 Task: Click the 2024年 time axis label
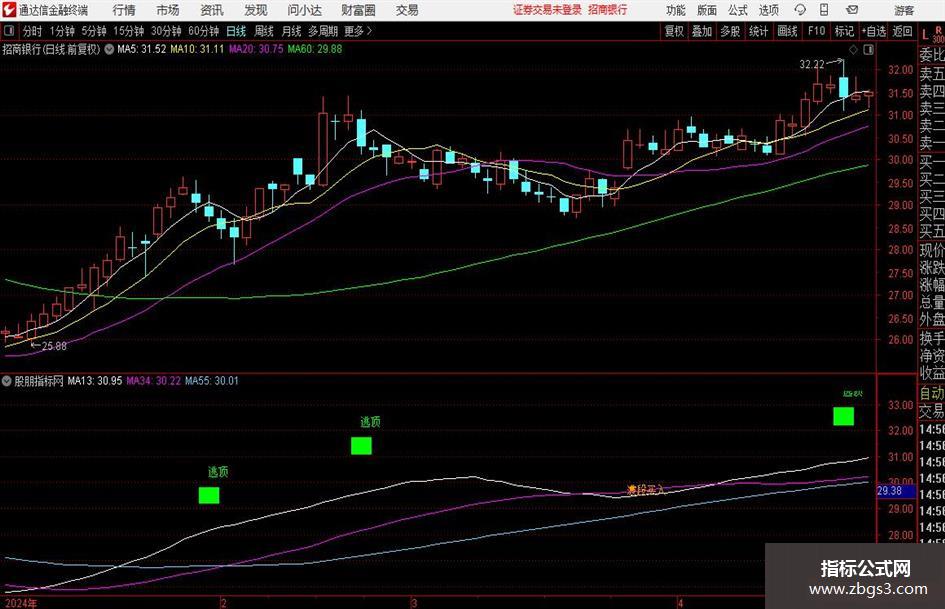tap(21, 604)
